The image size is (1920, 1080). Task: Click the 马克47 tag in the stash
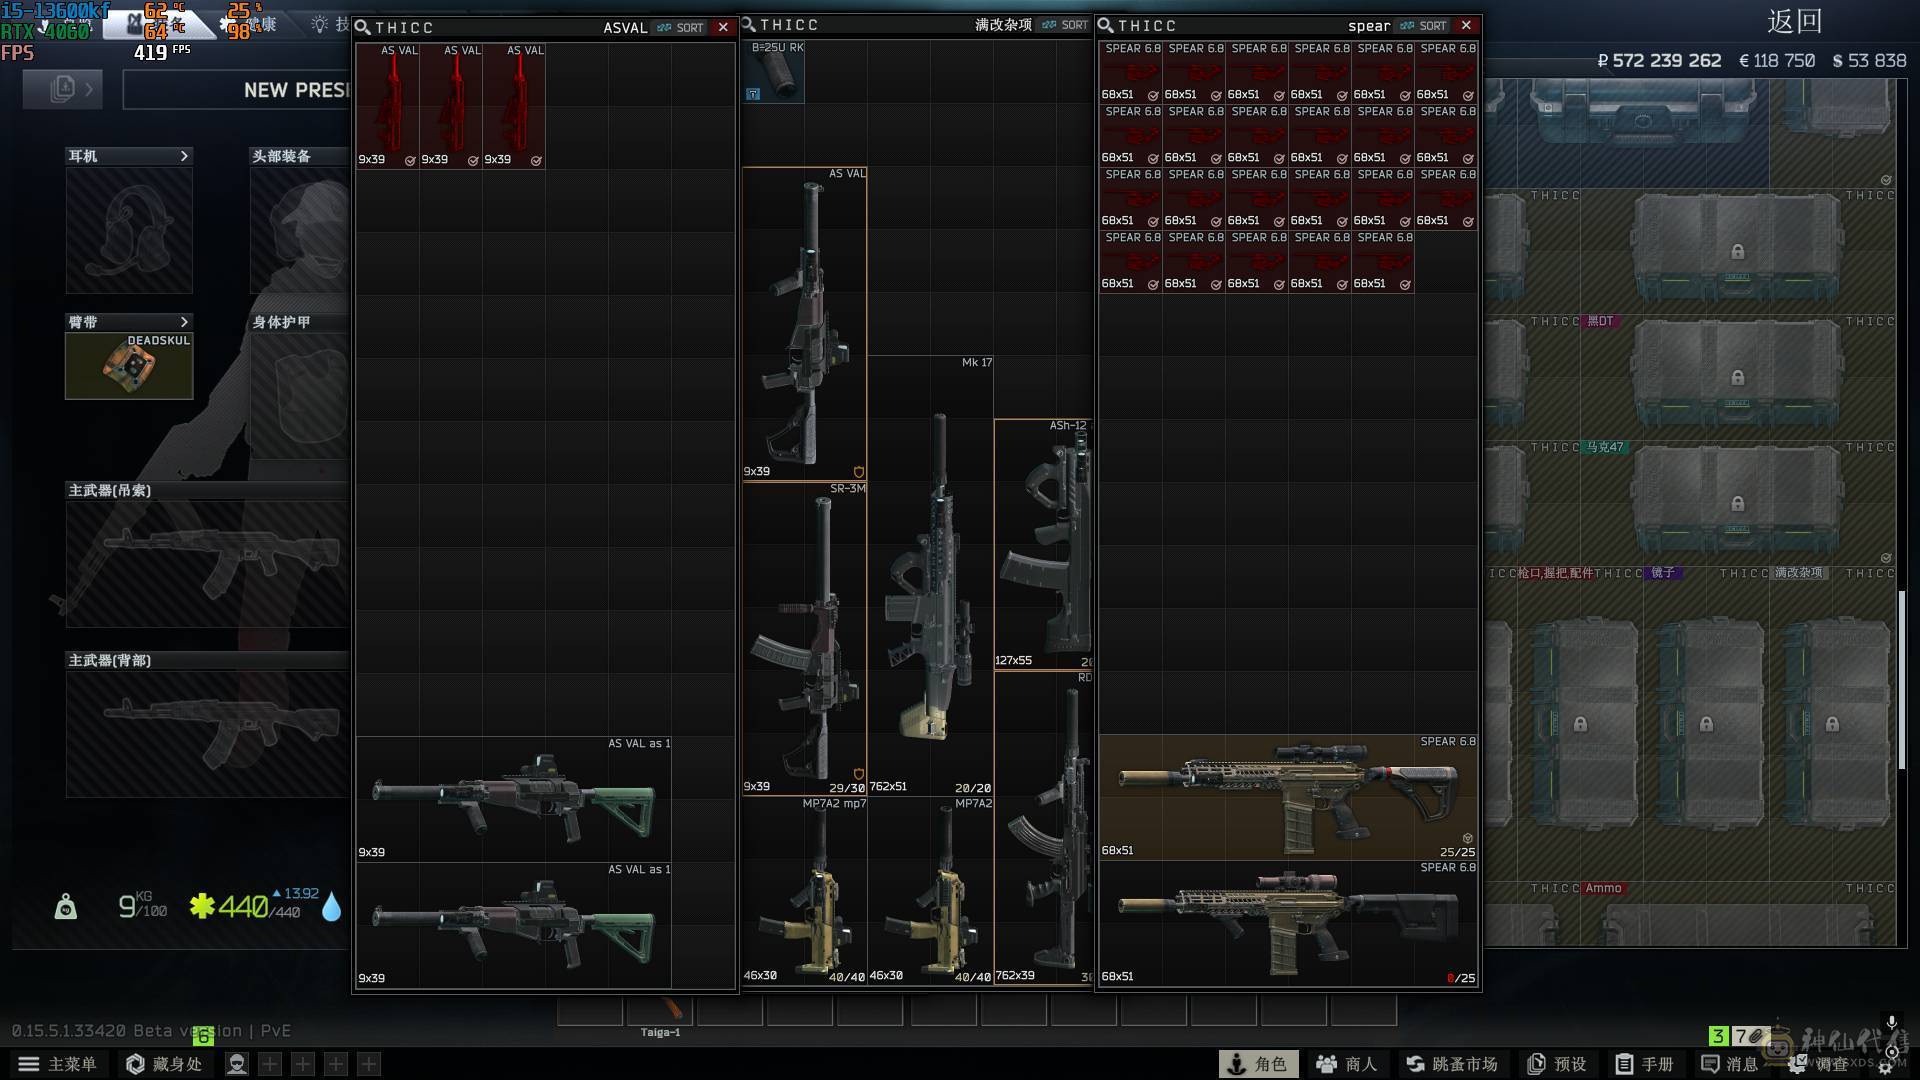[x=1606, y=447]
